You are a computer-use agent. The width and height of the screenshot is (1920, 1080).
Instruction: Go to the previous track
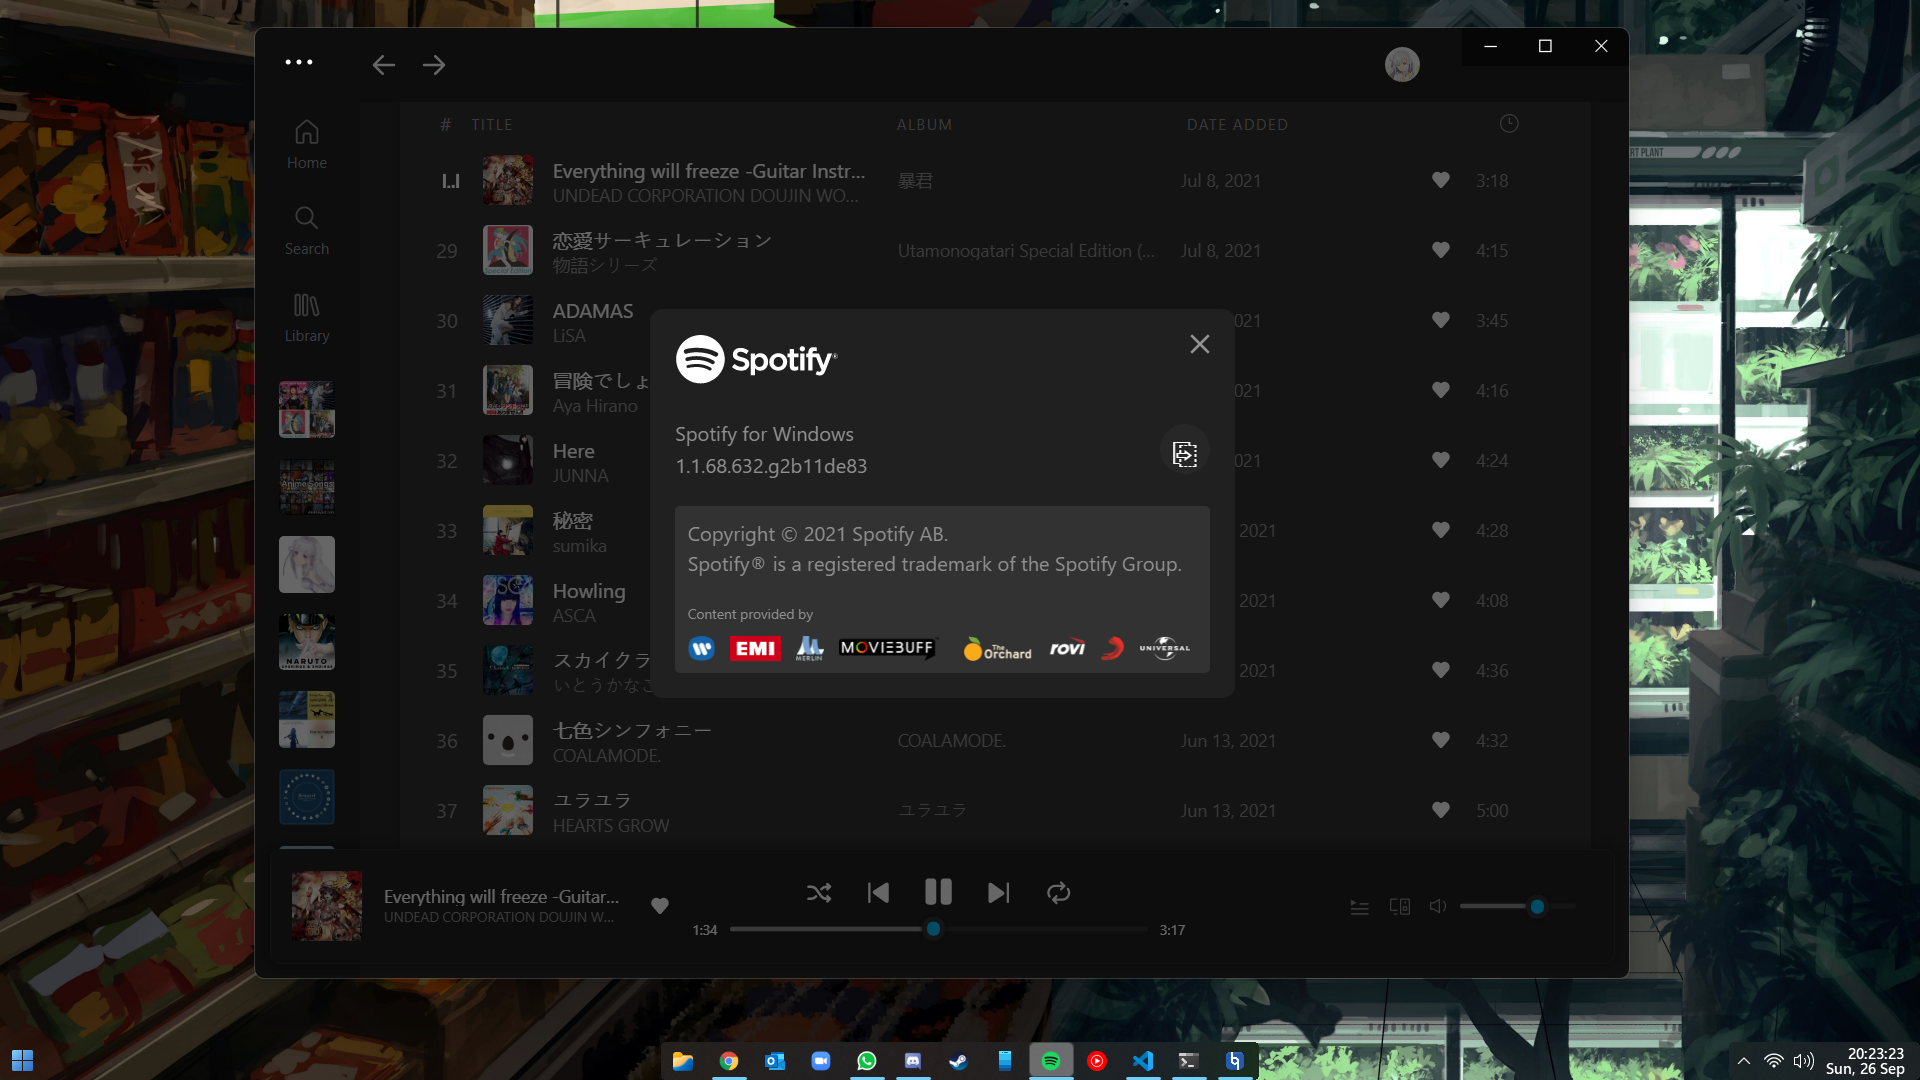click(x=878, y=893)
